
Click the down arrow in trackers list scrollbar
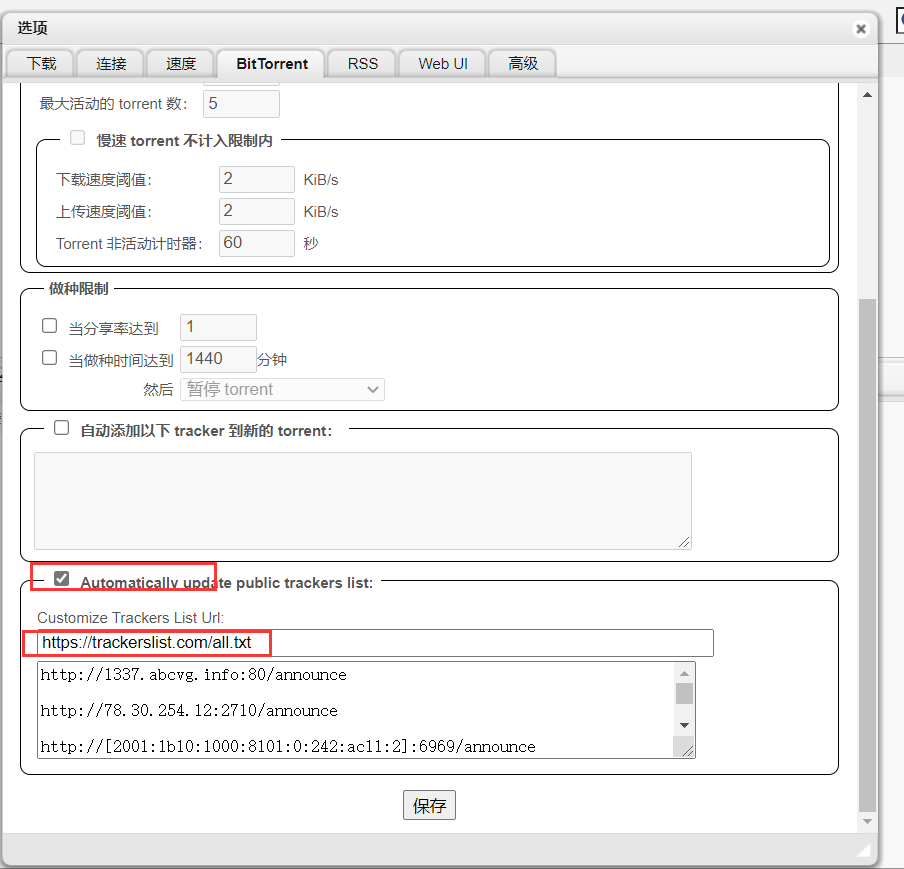684,724
